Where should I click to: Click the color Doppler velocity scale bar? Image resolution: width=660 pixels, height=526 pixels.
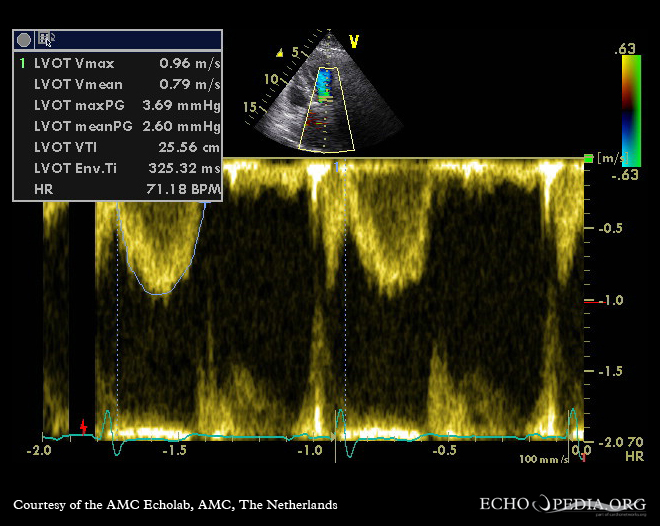coord(630,110)
